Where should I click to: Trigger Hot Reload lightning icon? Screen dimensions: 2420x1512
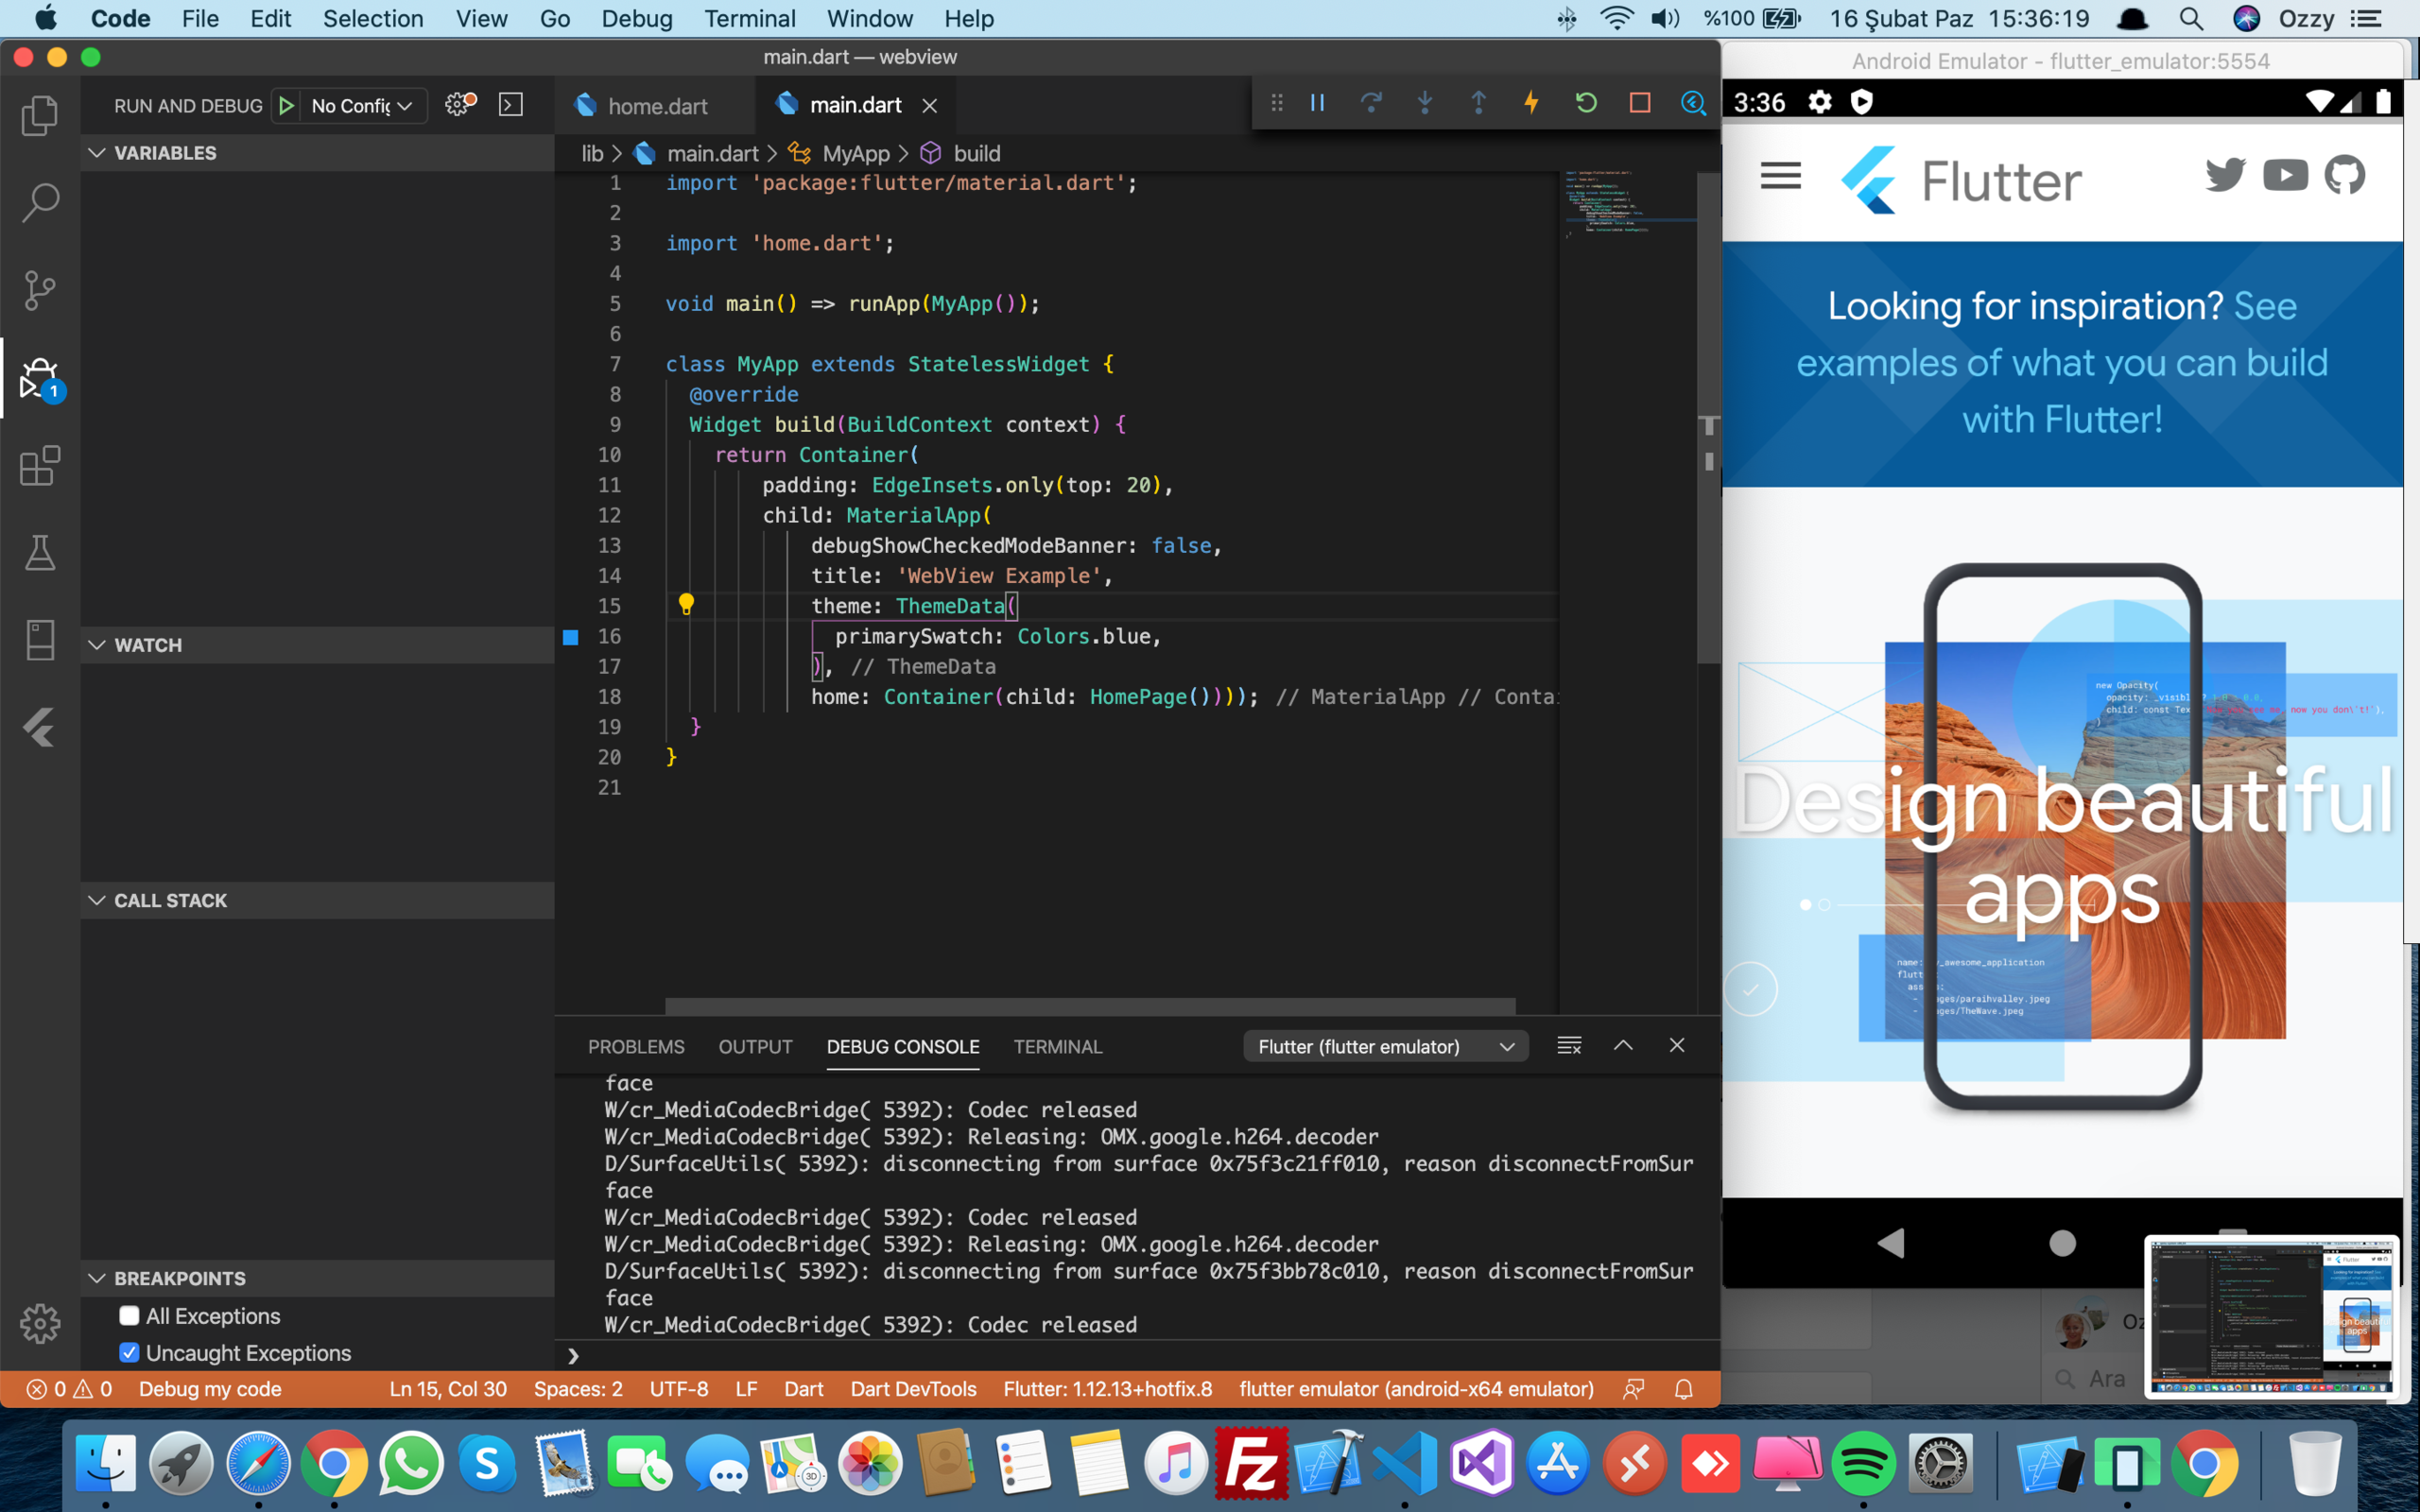click(x=1531, y=103)
